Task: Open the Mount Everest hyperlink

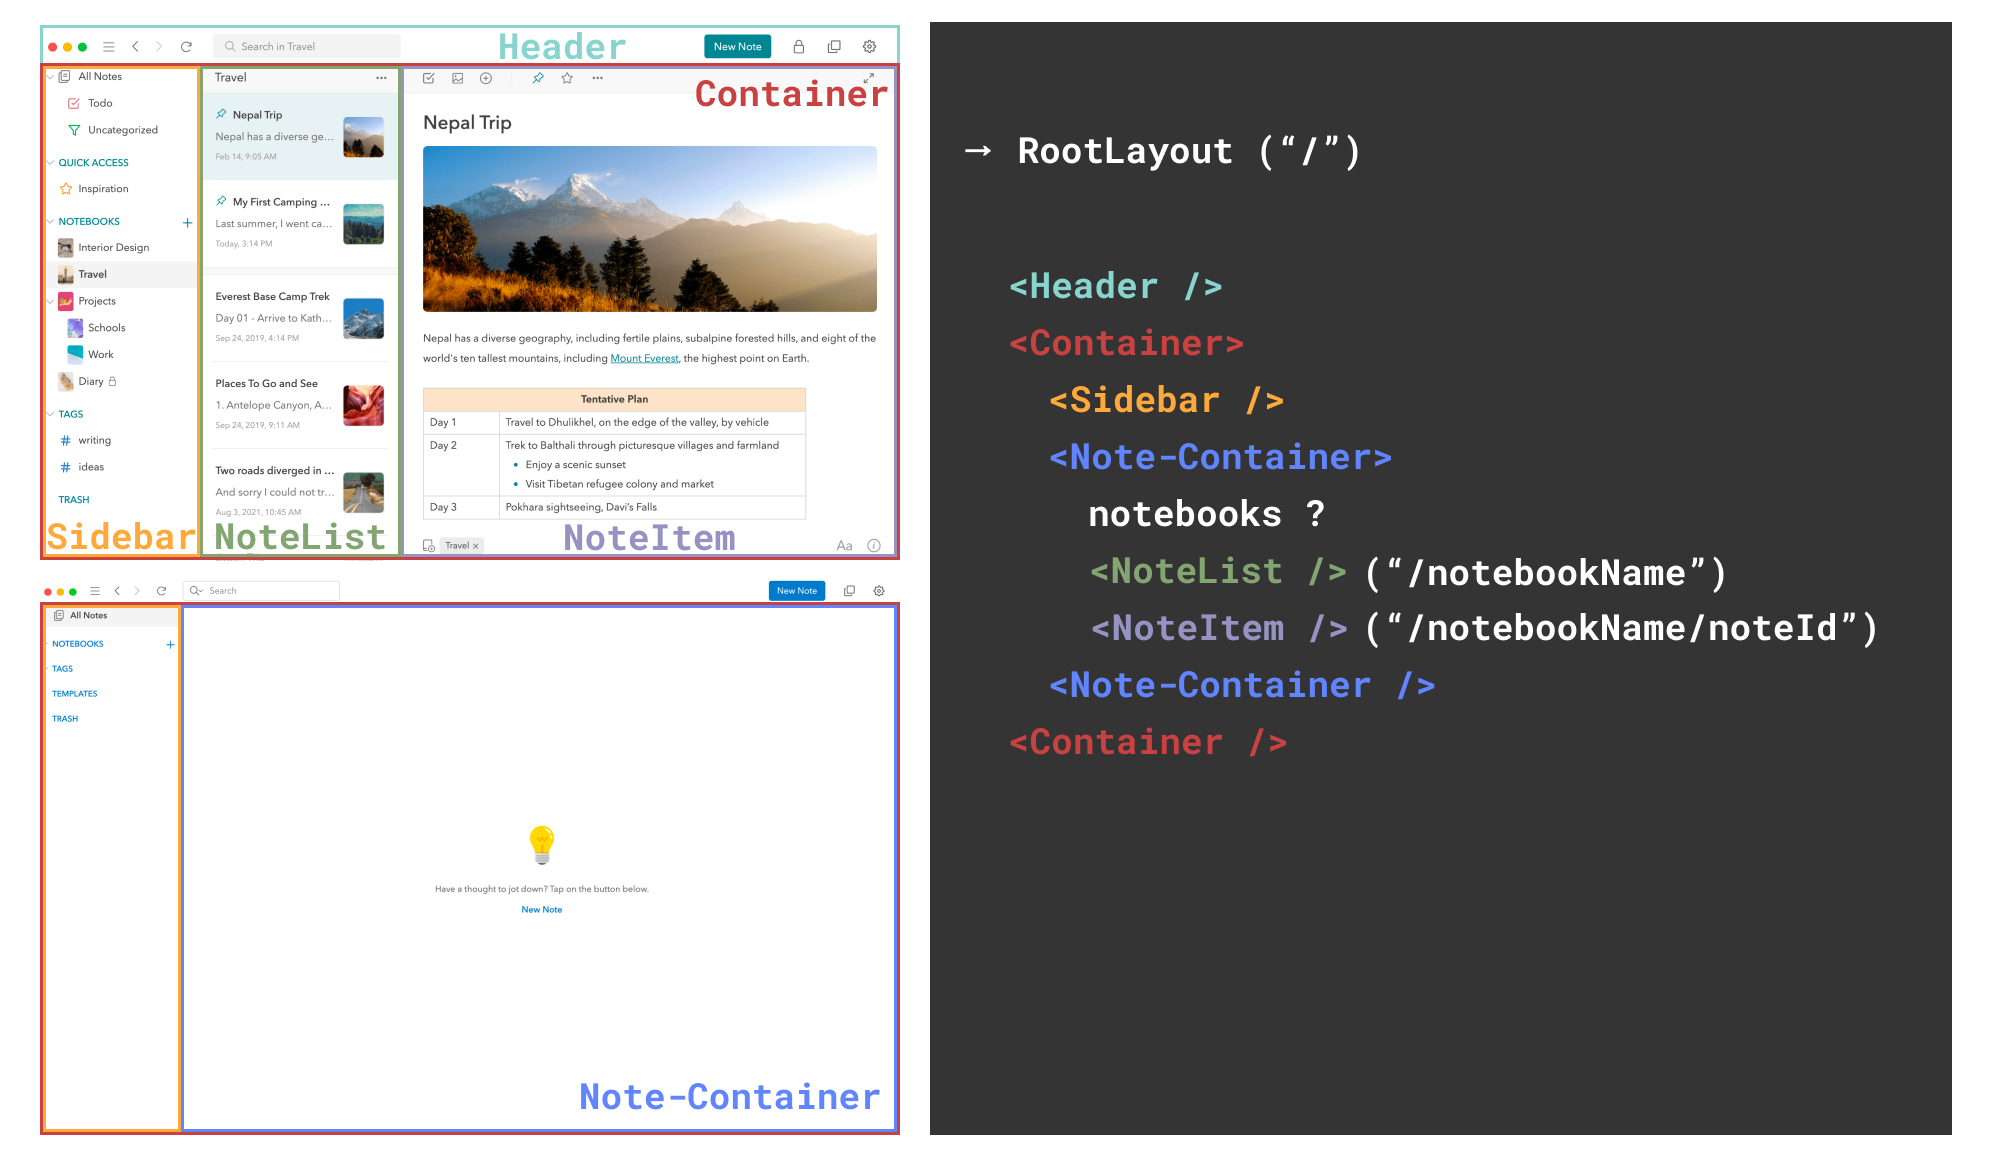Action: tap(644, 359)
